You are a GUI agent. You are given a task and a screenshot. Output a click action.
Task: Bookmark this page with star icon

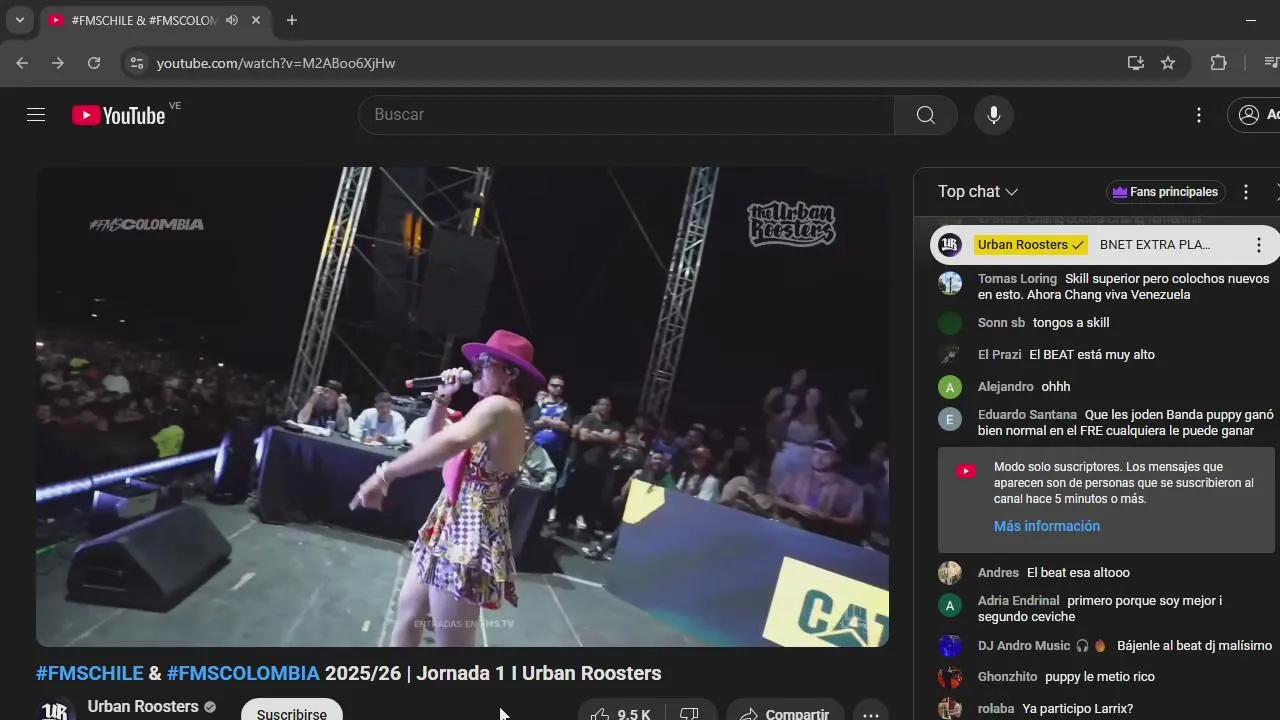click(1168, 63)
